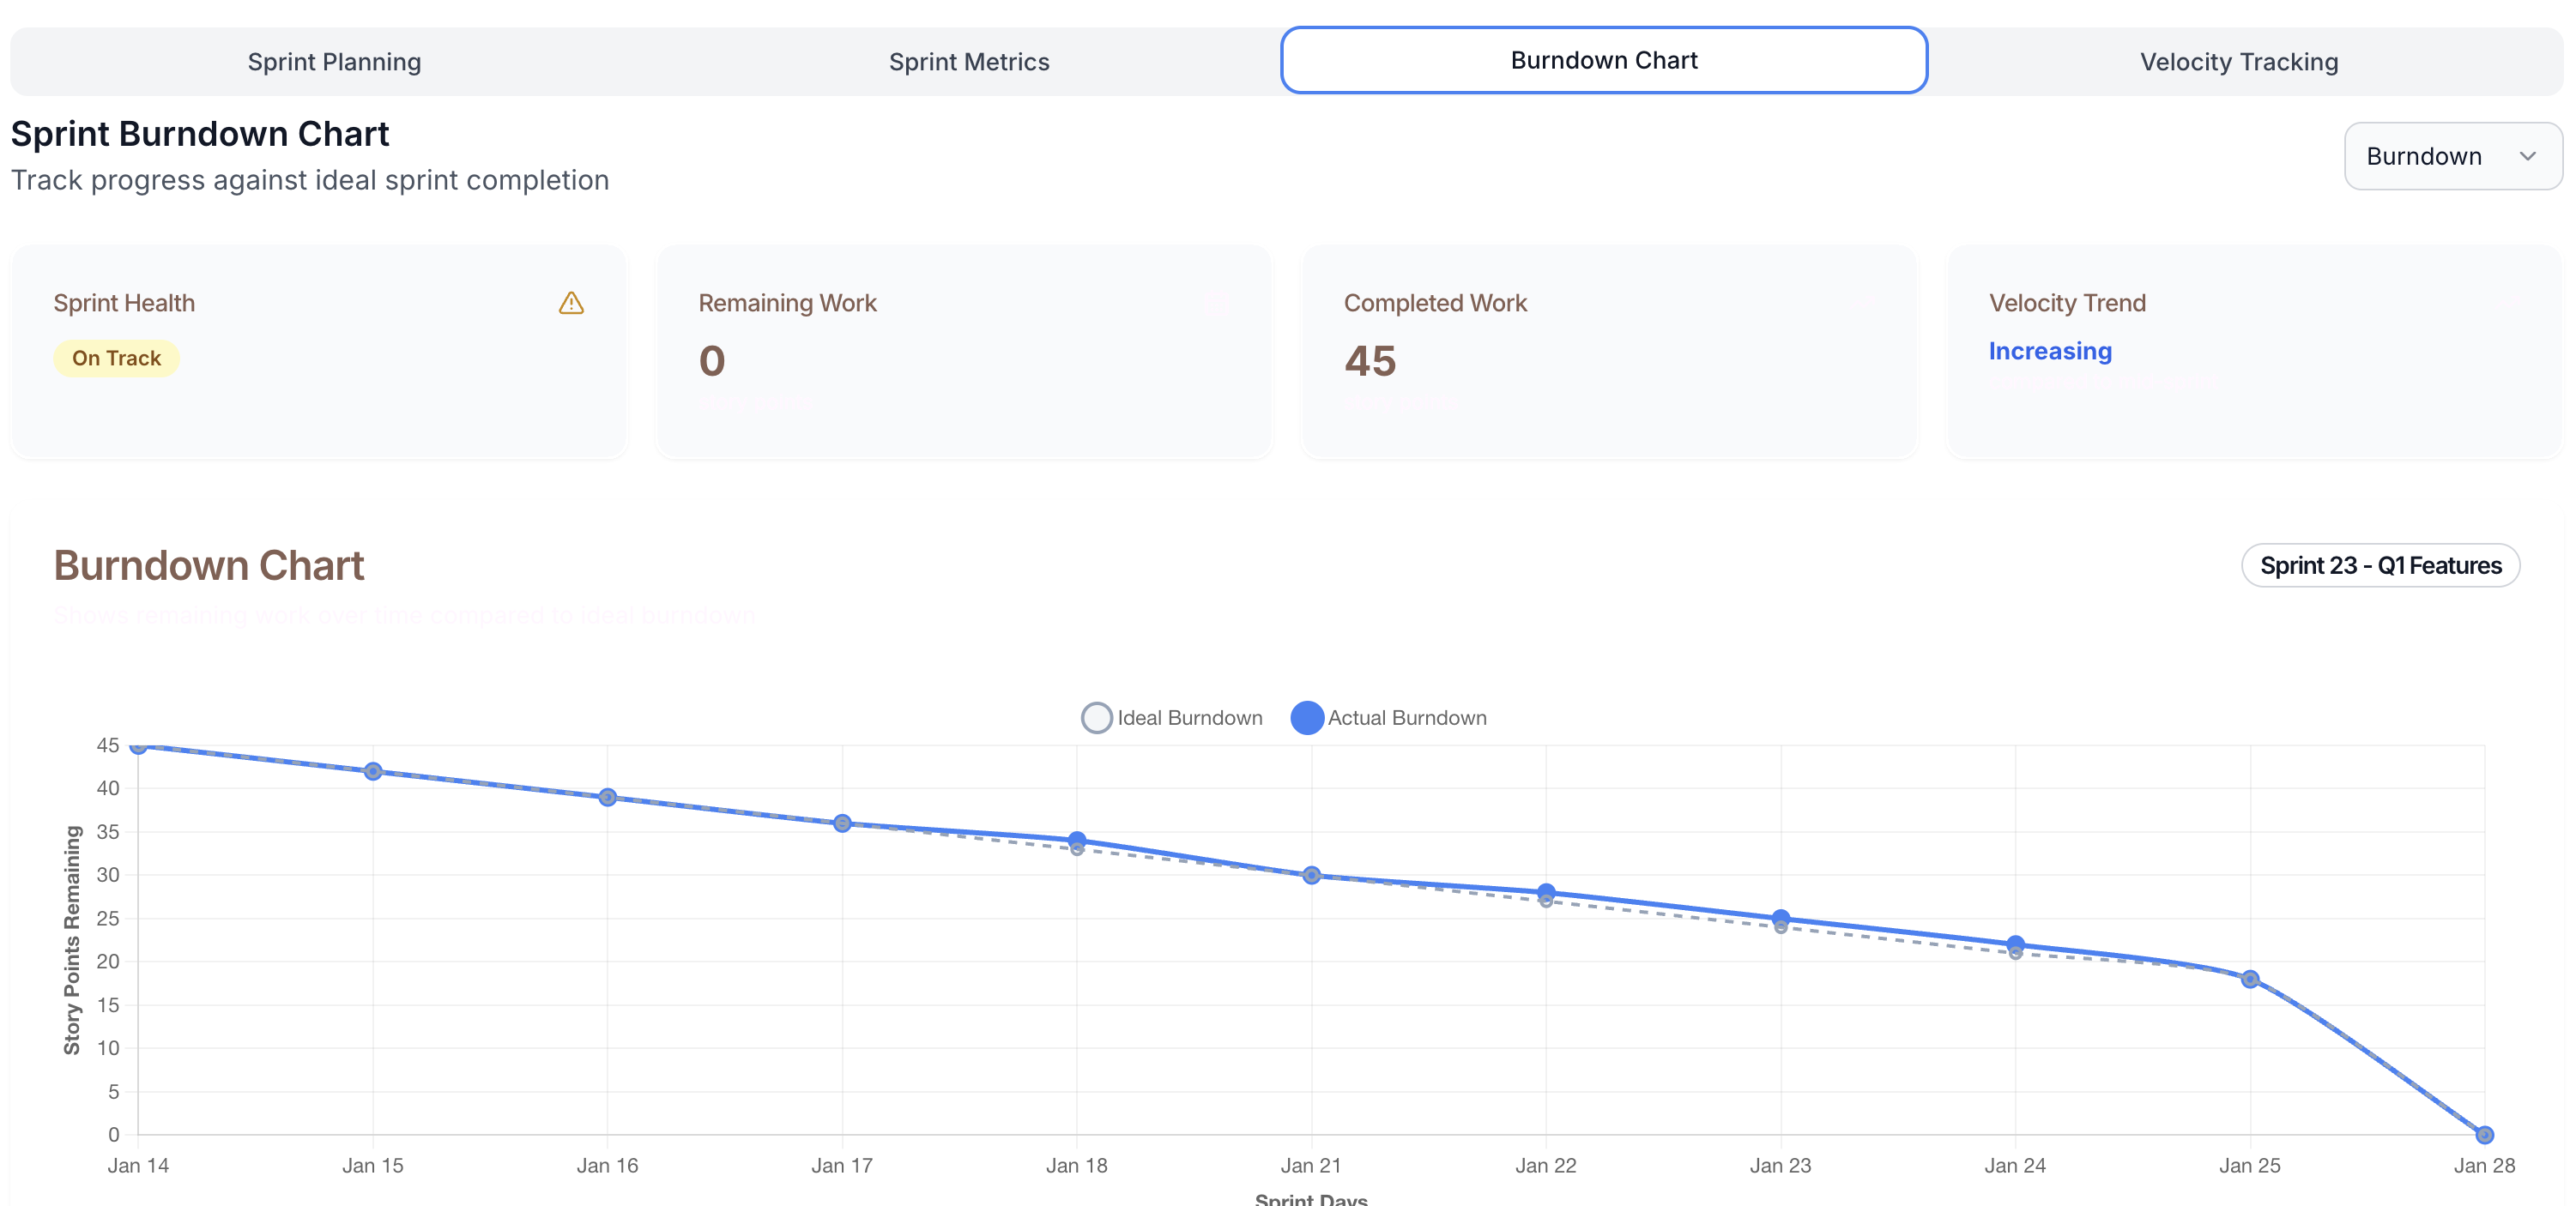
Task: Click the On Track status badge
Action: point(116,358)
